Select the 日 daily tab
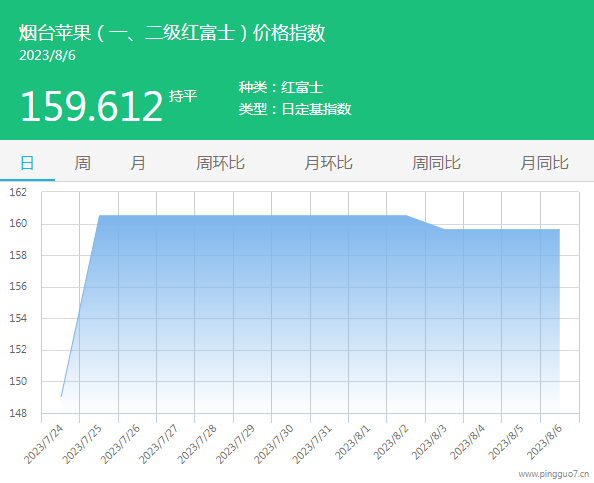Viewport: 594px width, 483px height. (x=27, y=163)
